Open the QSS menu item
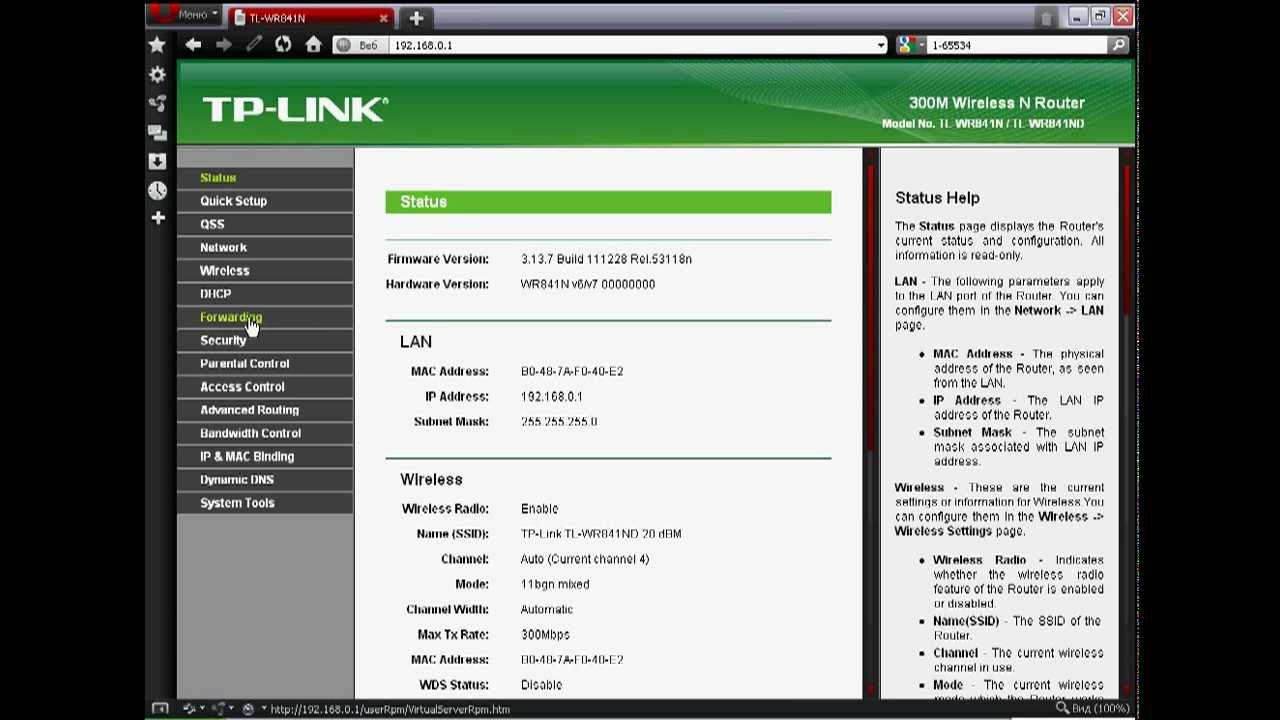The image size is (1280, 720). [x=212, y=224]
